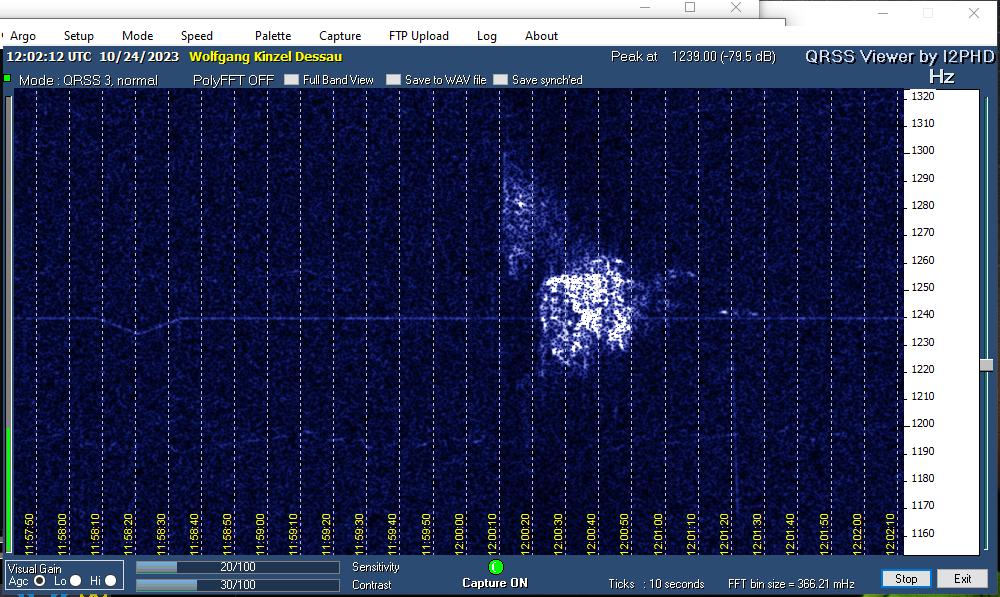Click the FFT bin size = 366.21 mHz text
This screenshot has width=1000, height=597.
[x=791, y=584]
